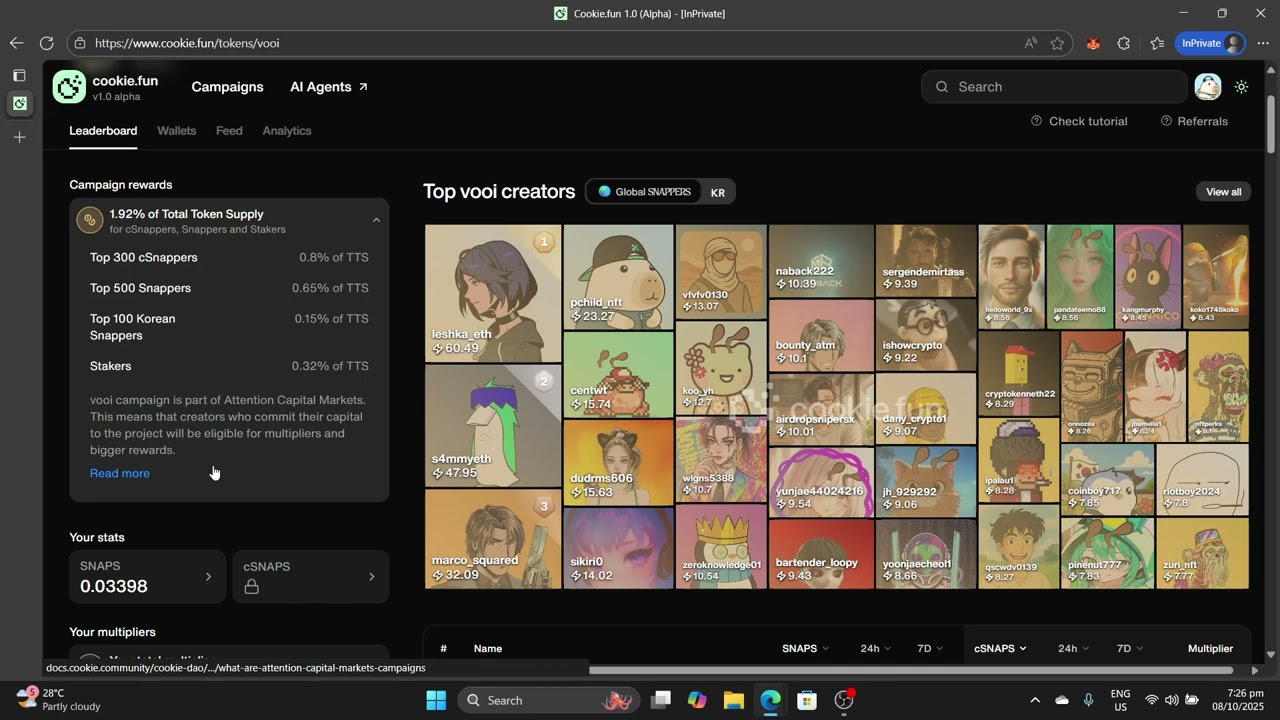
Task: Click the View all button
Action: [x=1223, y=192]
